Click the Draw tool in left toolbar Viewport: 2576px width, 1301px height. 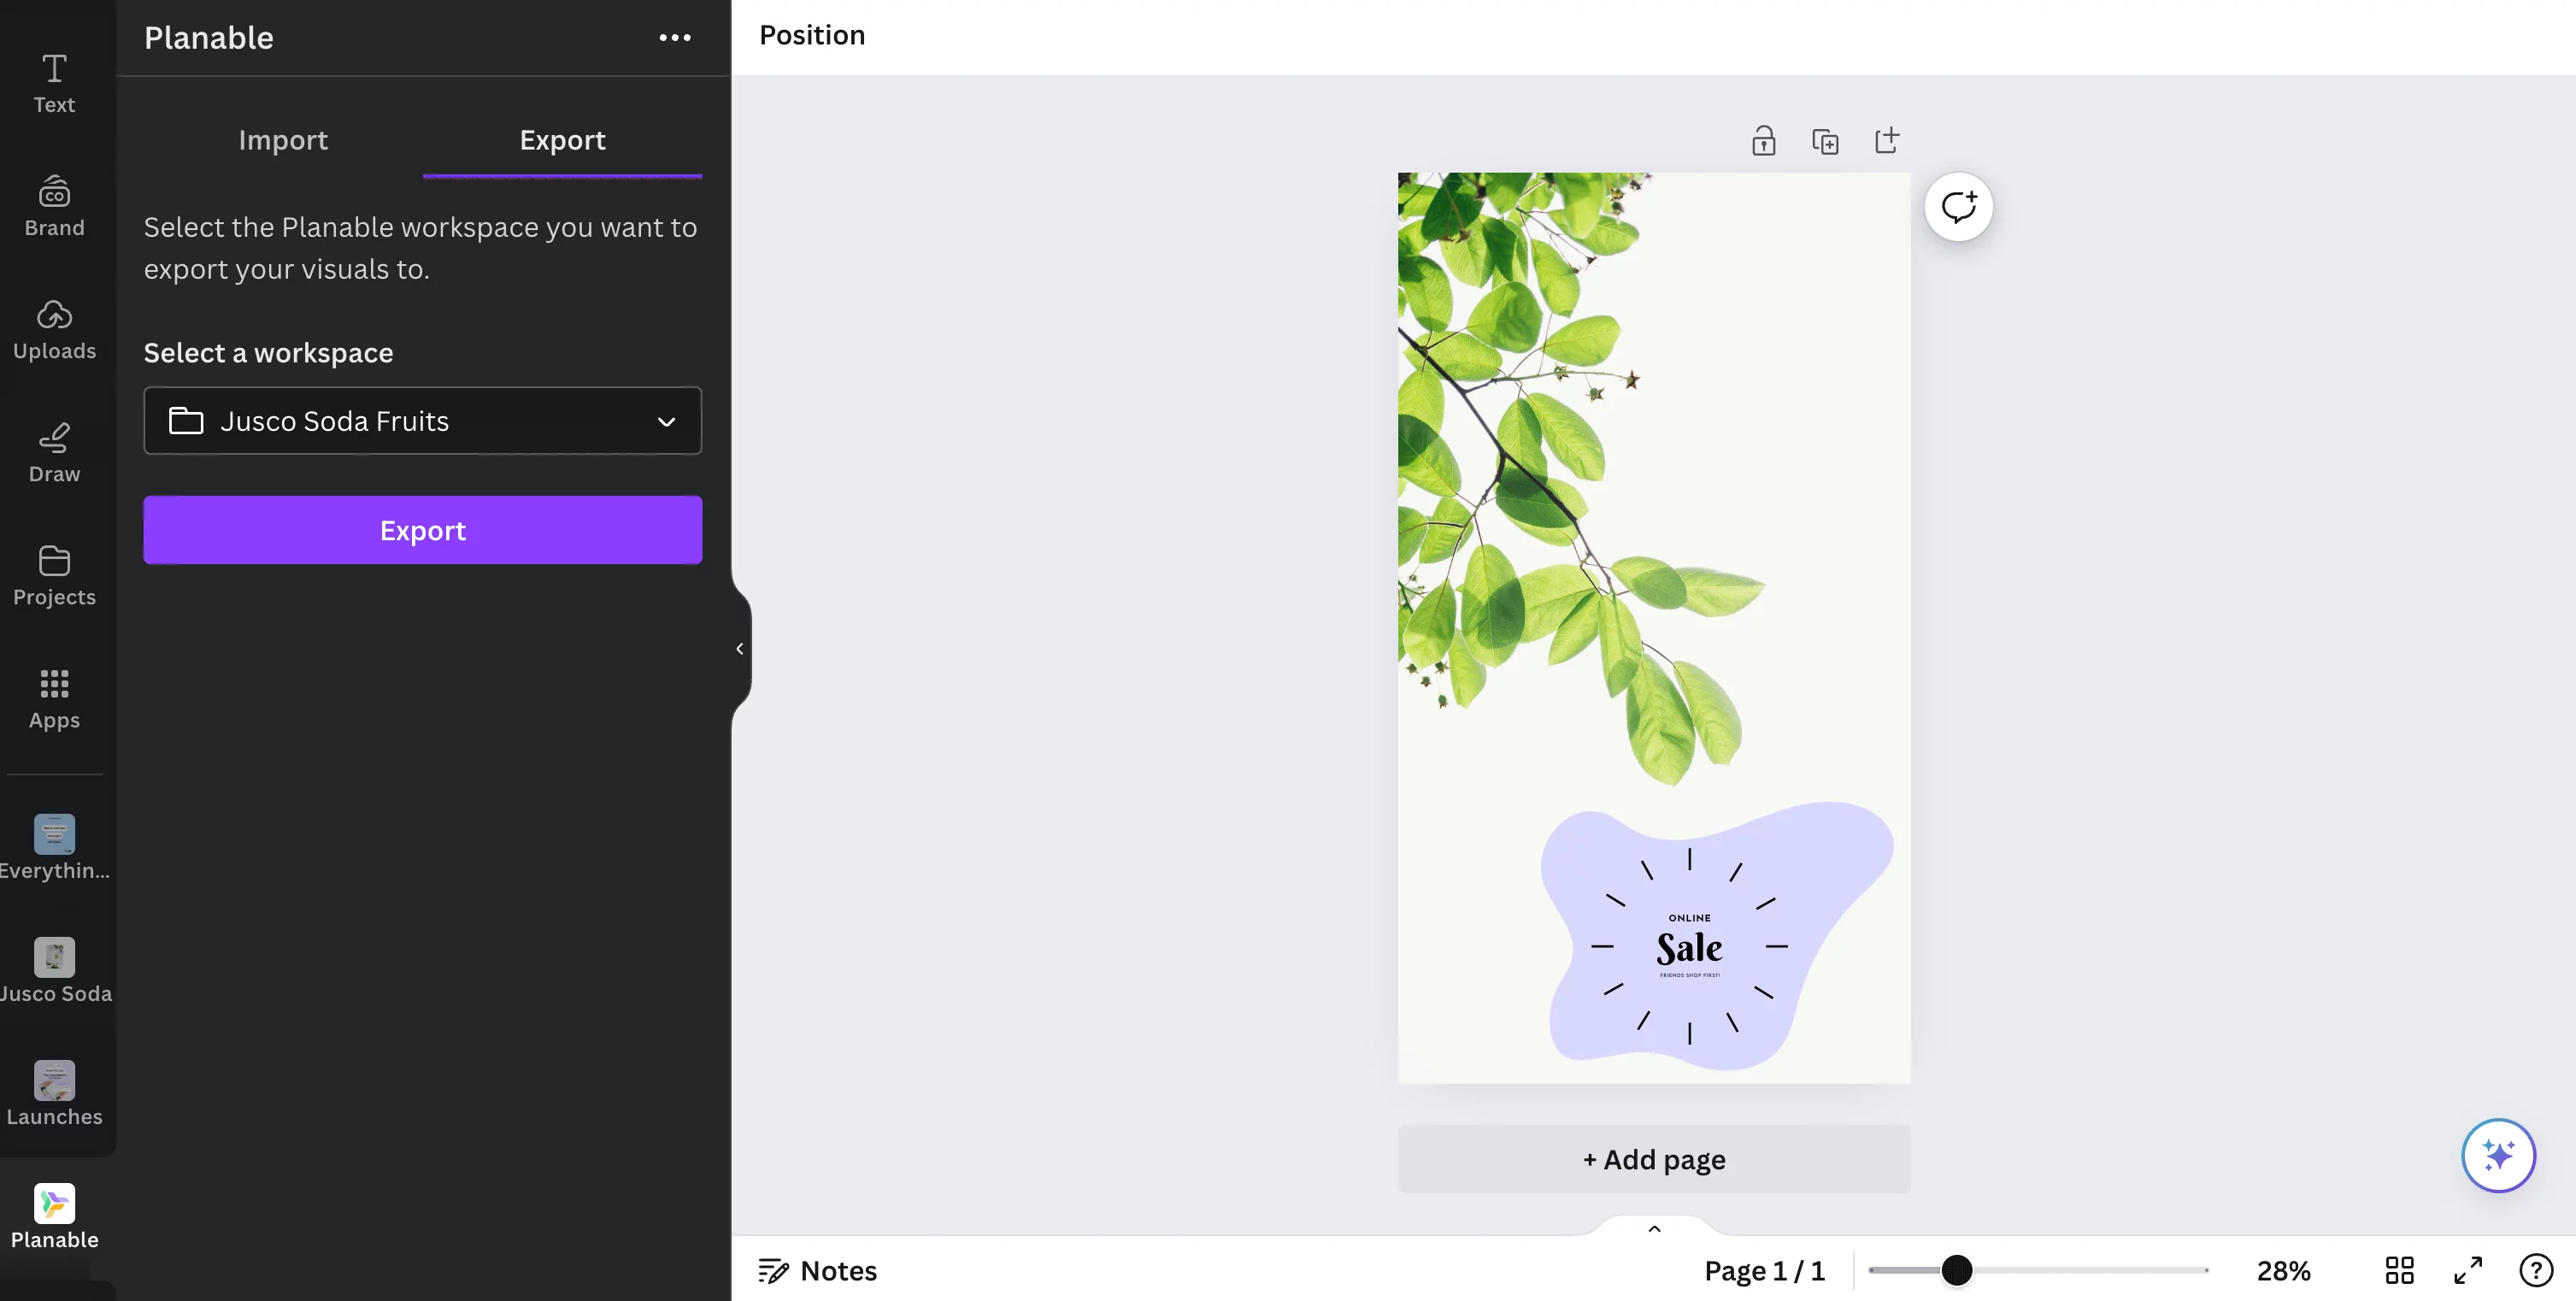click(55, 450)
